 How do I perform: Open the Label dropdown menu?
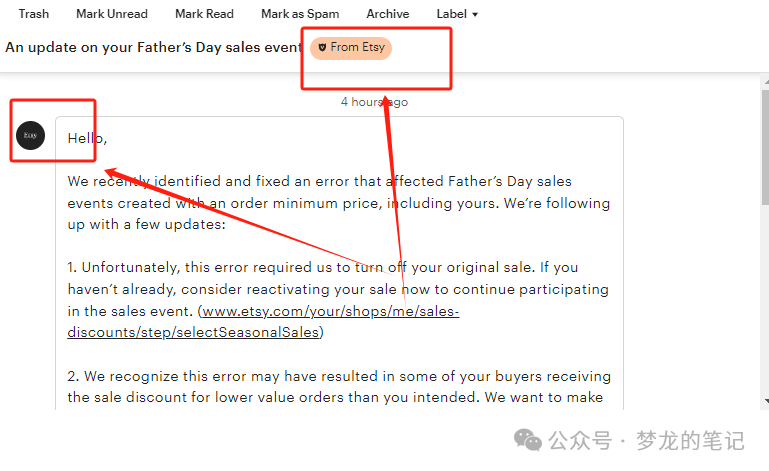coord(457,14)
